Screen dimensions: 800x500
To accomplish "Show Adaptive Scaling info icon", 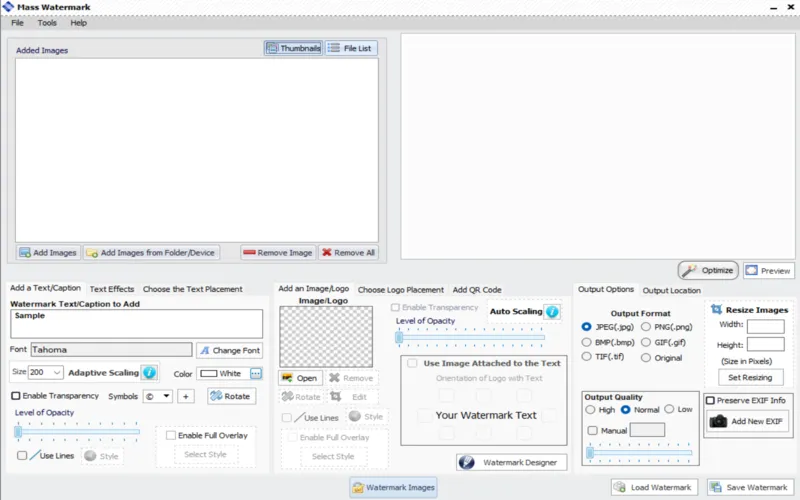I will pyautogui.click(x=149, y=372).
